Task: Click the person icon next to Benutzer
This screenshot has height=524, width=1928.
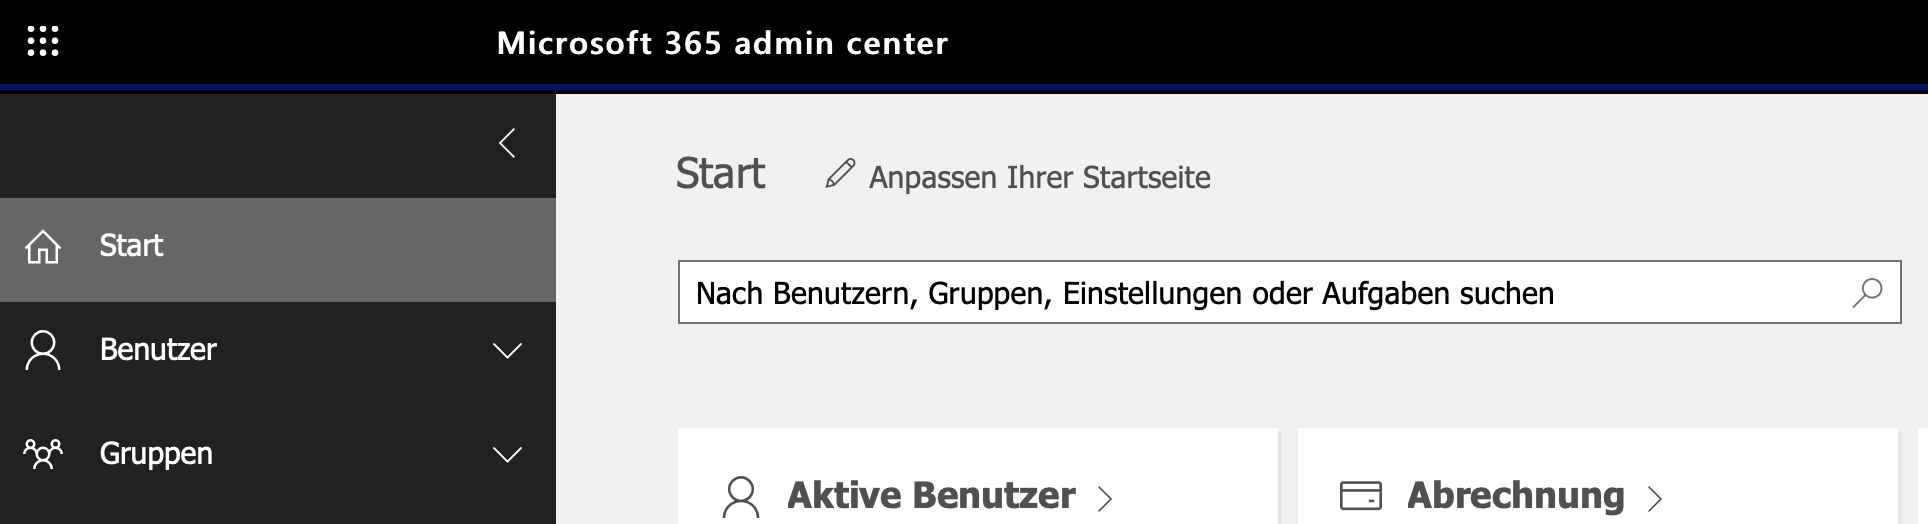Action: [43, 350]
